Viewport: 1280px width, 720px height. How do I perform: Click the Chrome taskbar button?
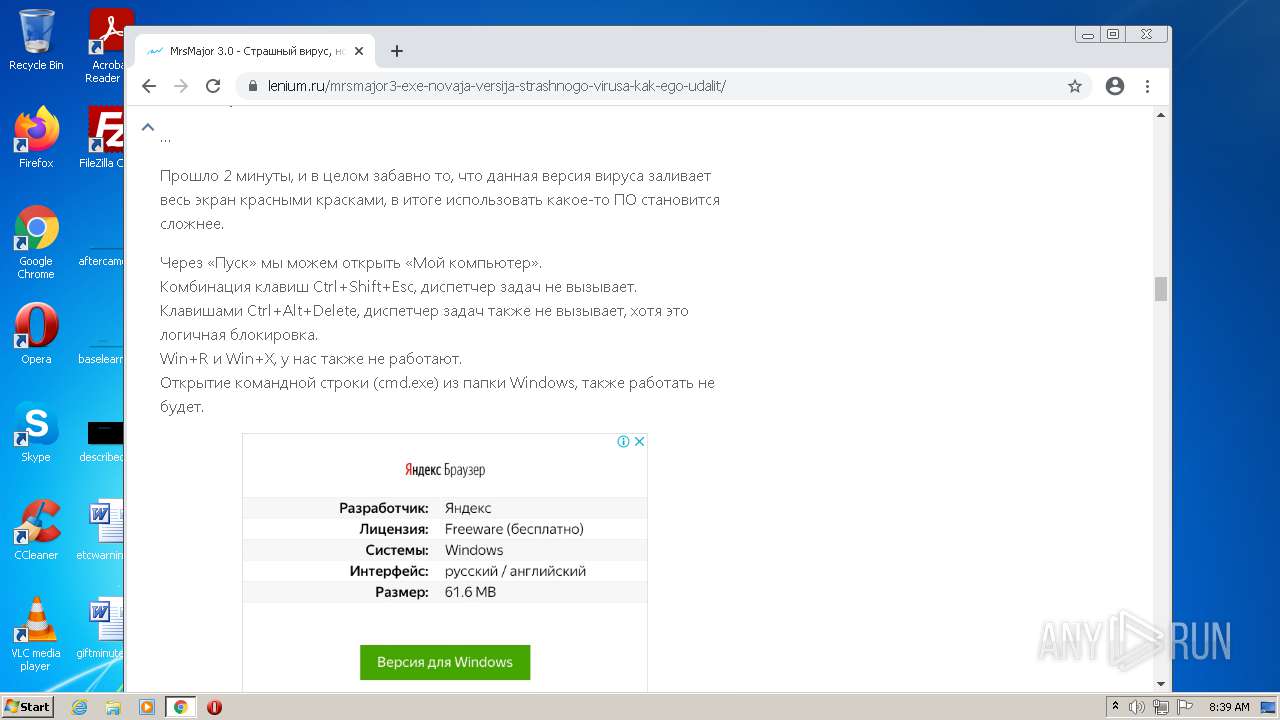pos(180,707)
